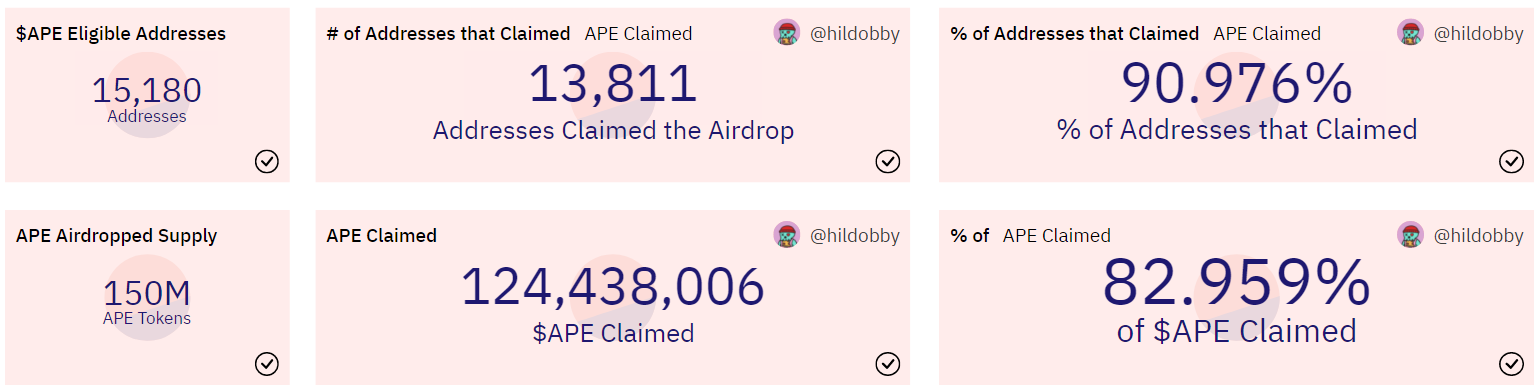Click checkmark icon in % of Addresses that Claimed card
This screenshot has width=1539, height=389.
click(1511, 161)
